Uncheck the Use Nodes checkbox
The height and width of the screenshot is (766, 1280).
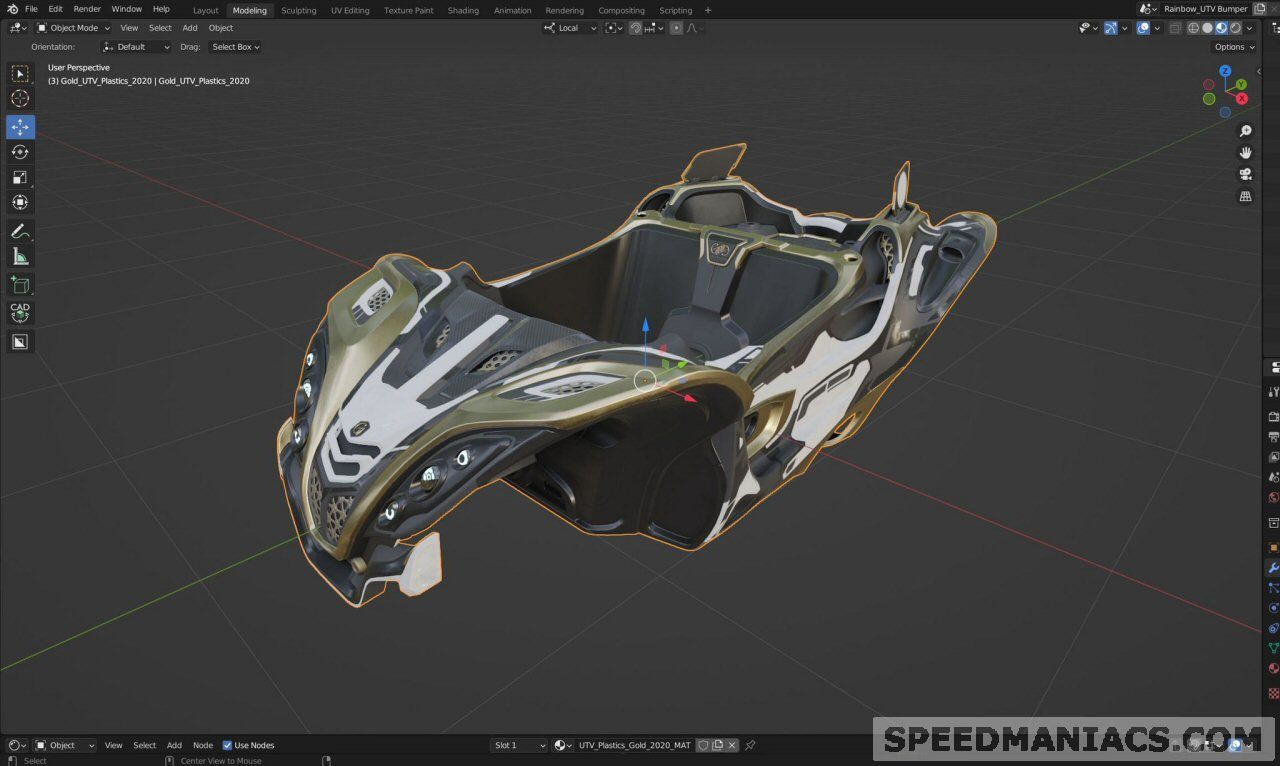[227, 745]
